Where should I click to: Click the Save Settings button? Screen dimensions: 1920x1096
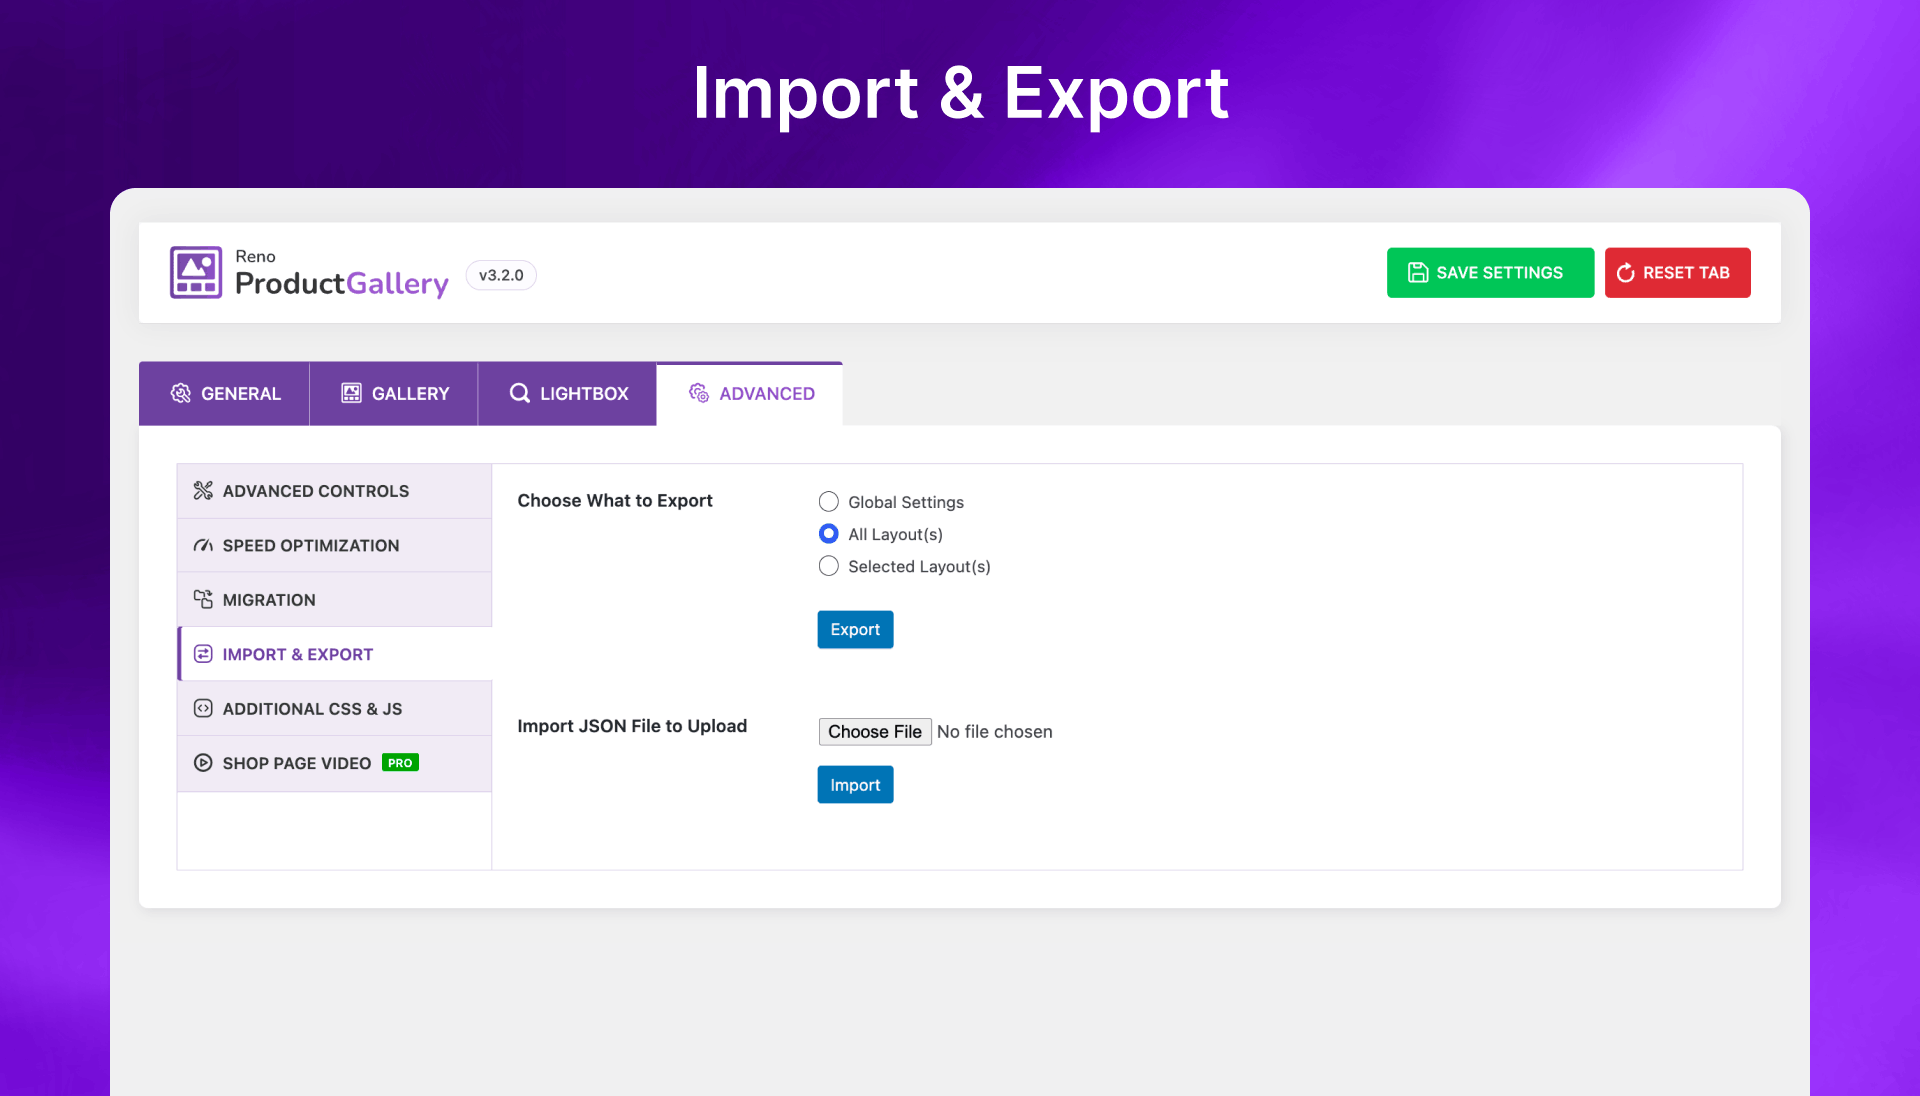coord(1490,273)
